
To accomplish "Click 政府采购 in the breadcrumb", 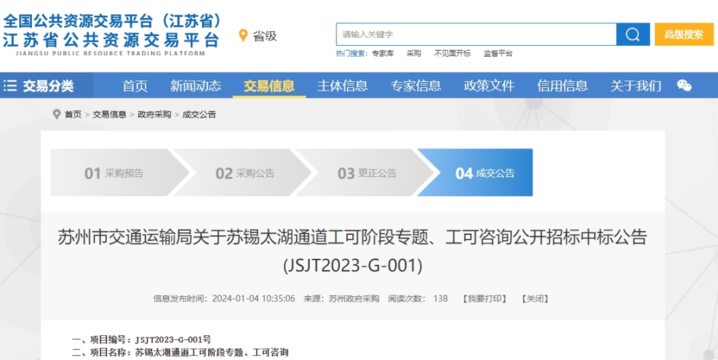I will [x=154, y=115].
